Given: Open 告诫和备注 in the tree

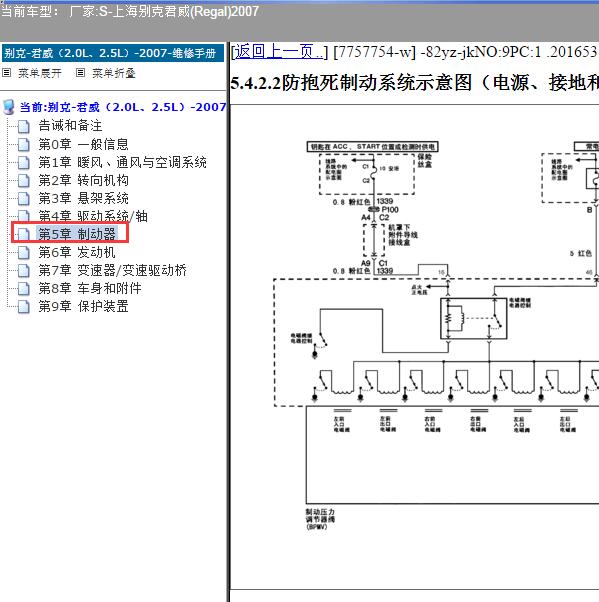Looking at the screenshot, I should click(70, 126).
